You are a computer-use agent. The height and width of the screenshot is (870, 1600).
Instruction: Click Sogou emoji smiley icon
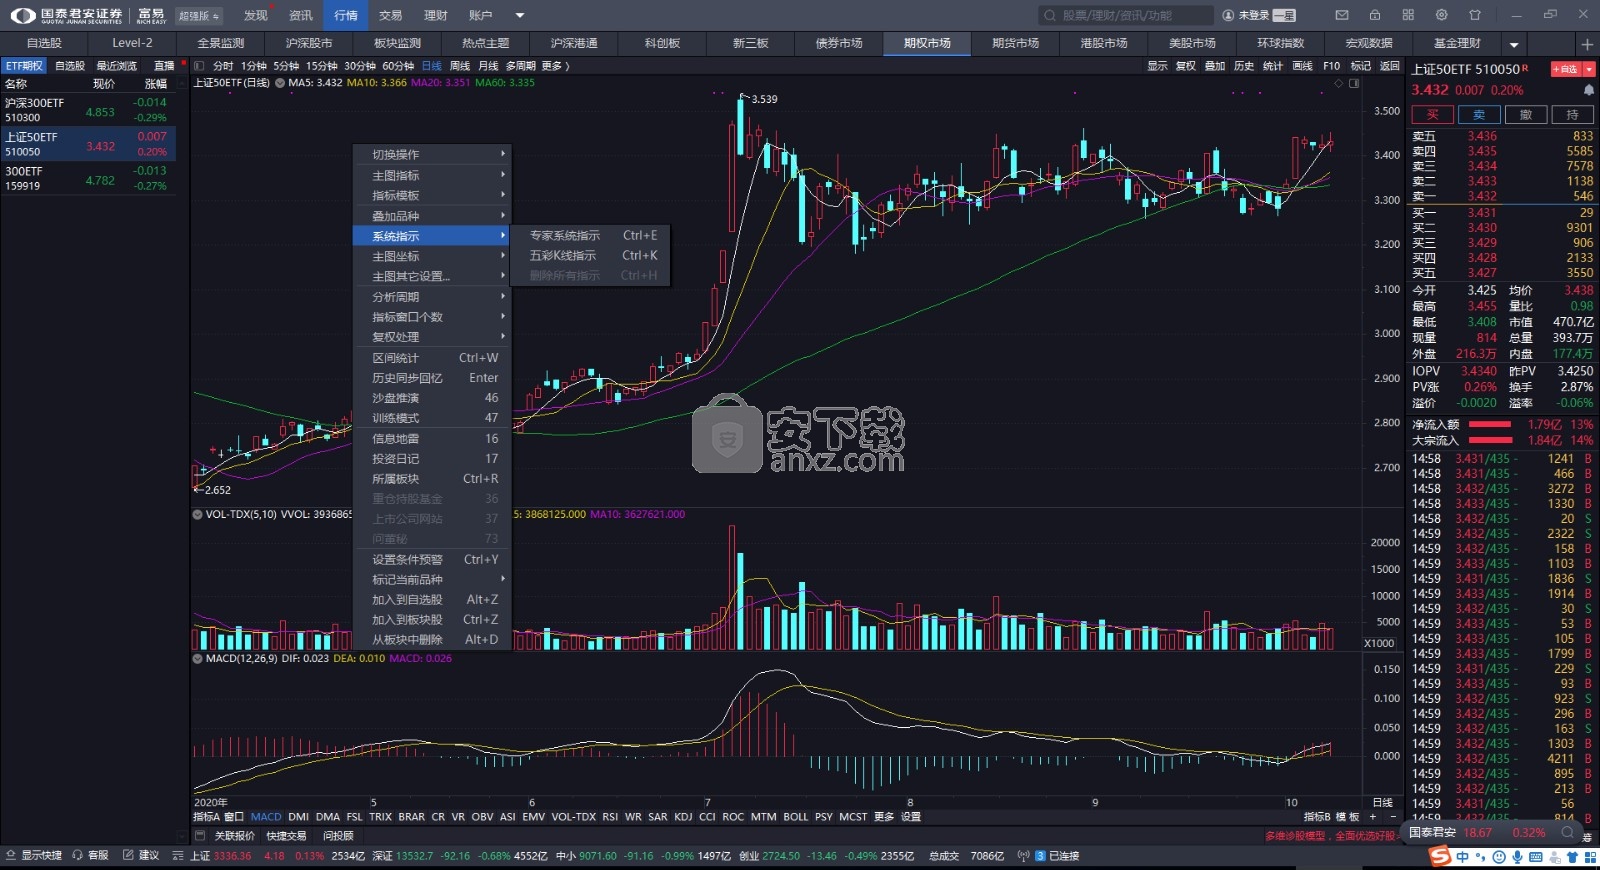coord(1499,857)
